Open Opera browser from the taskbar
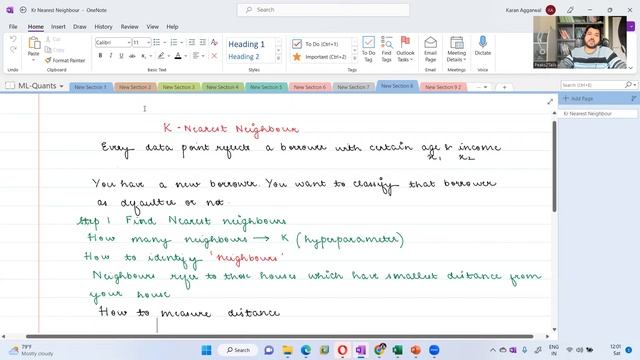Screen dimensions: 640x360 [342, 350]
